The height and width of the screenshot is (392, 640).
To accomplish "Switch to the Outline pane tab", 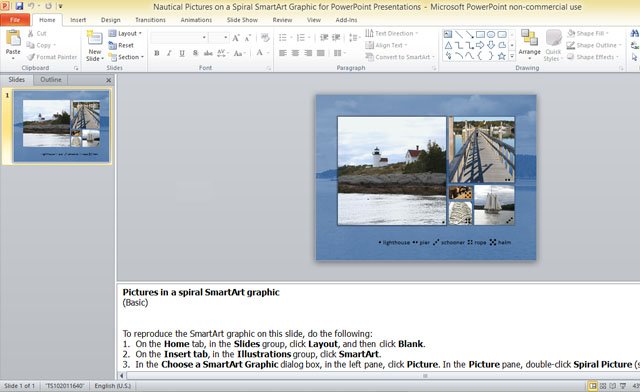I will (51, 80).
